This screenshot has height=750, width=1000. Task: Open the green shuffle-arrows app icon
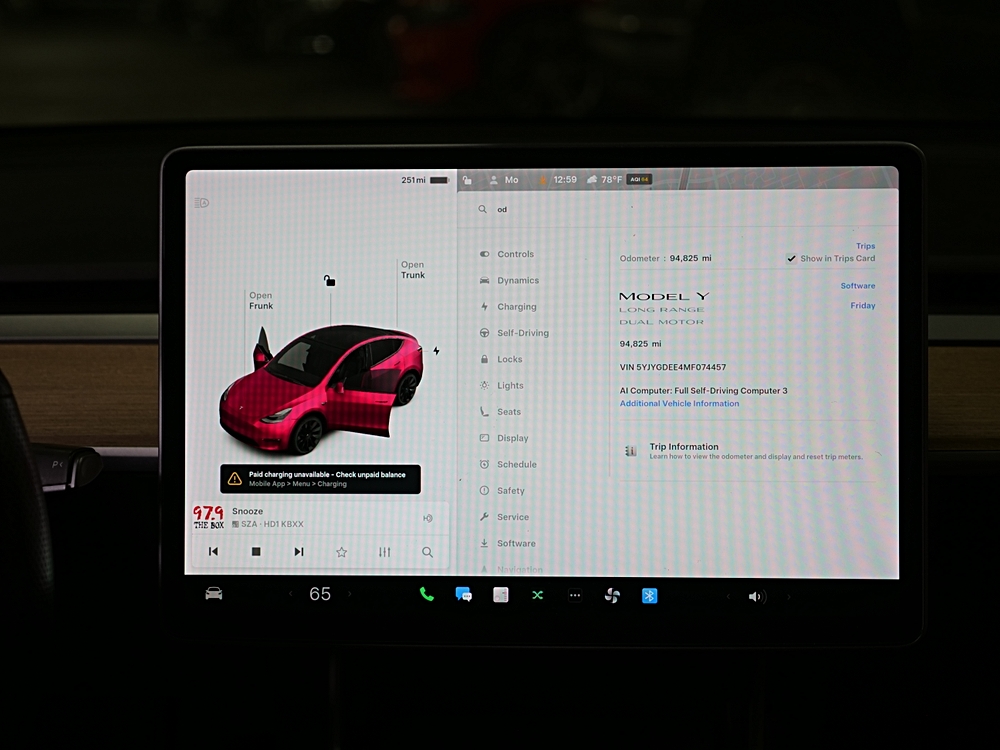tap(538, 595)
